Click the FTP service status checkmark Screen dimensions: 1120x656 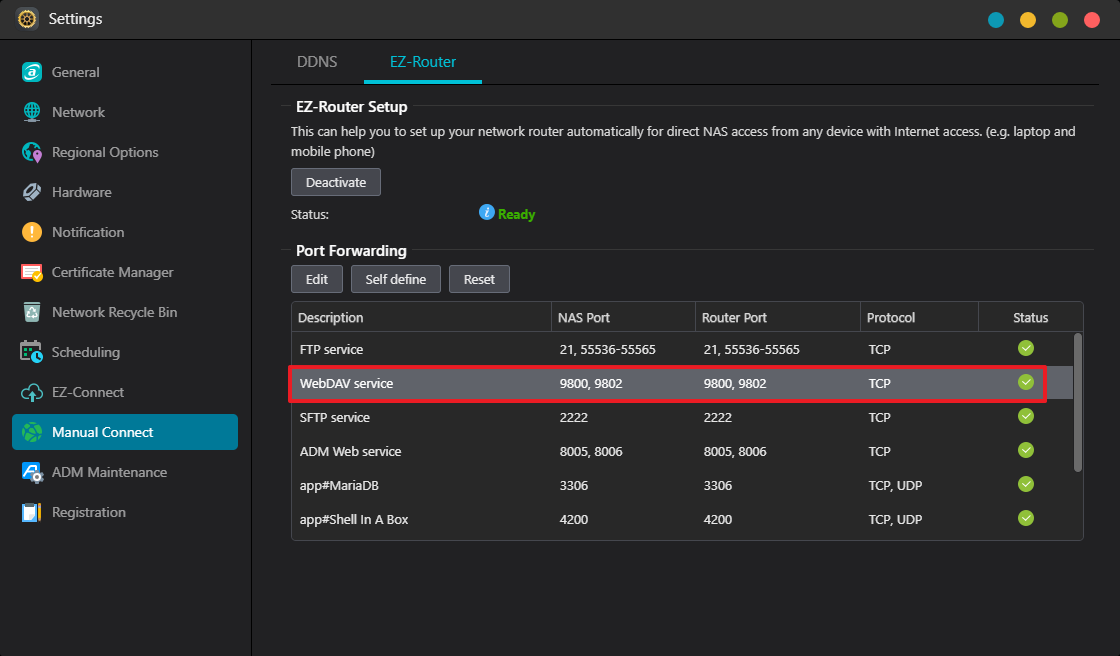[1026, 349]
